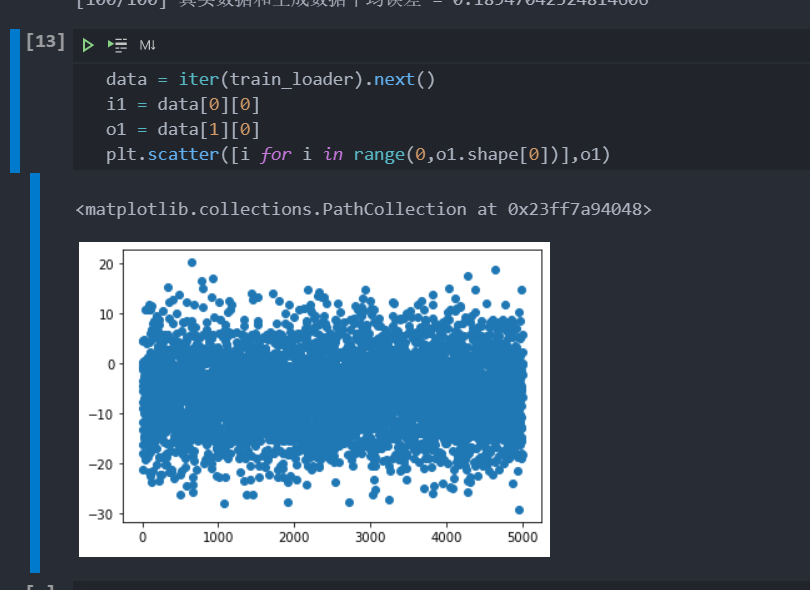
Task: Select the execution count label [13]
Action: [45, 41]
